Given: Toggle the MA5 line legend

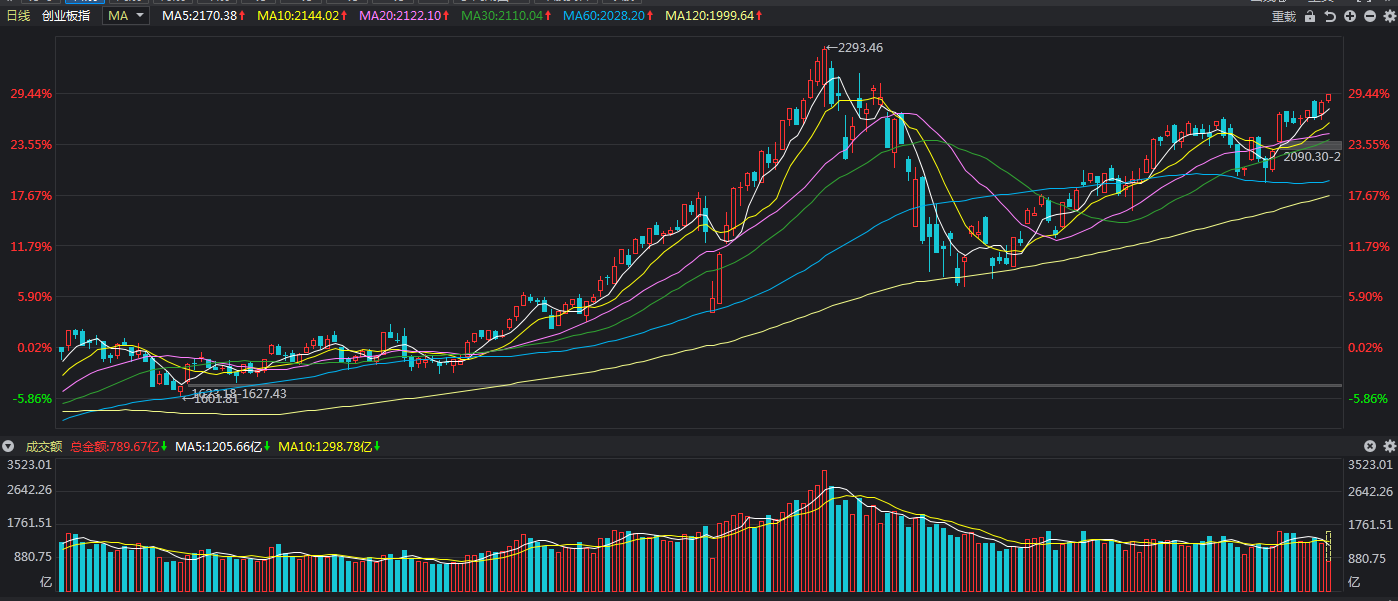Looking at the screenshot, I should pyautogui.click(x=203, y=16).
